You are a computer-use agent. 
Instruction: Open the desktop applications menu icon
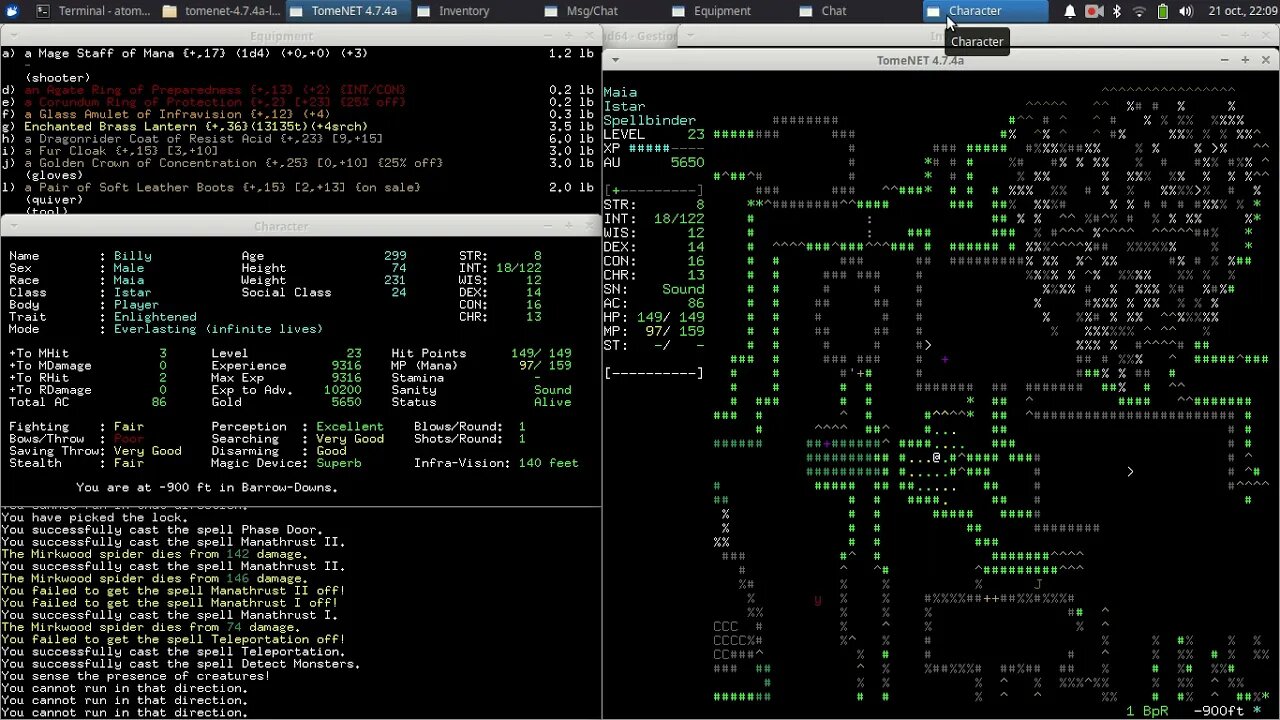(11, 11)
